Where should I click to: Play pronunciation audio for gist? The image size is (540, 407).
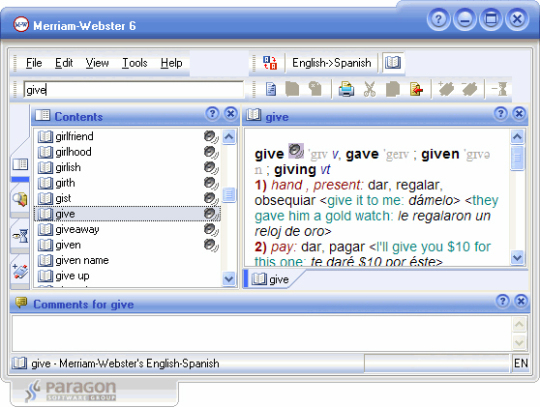tap(210, 199)
